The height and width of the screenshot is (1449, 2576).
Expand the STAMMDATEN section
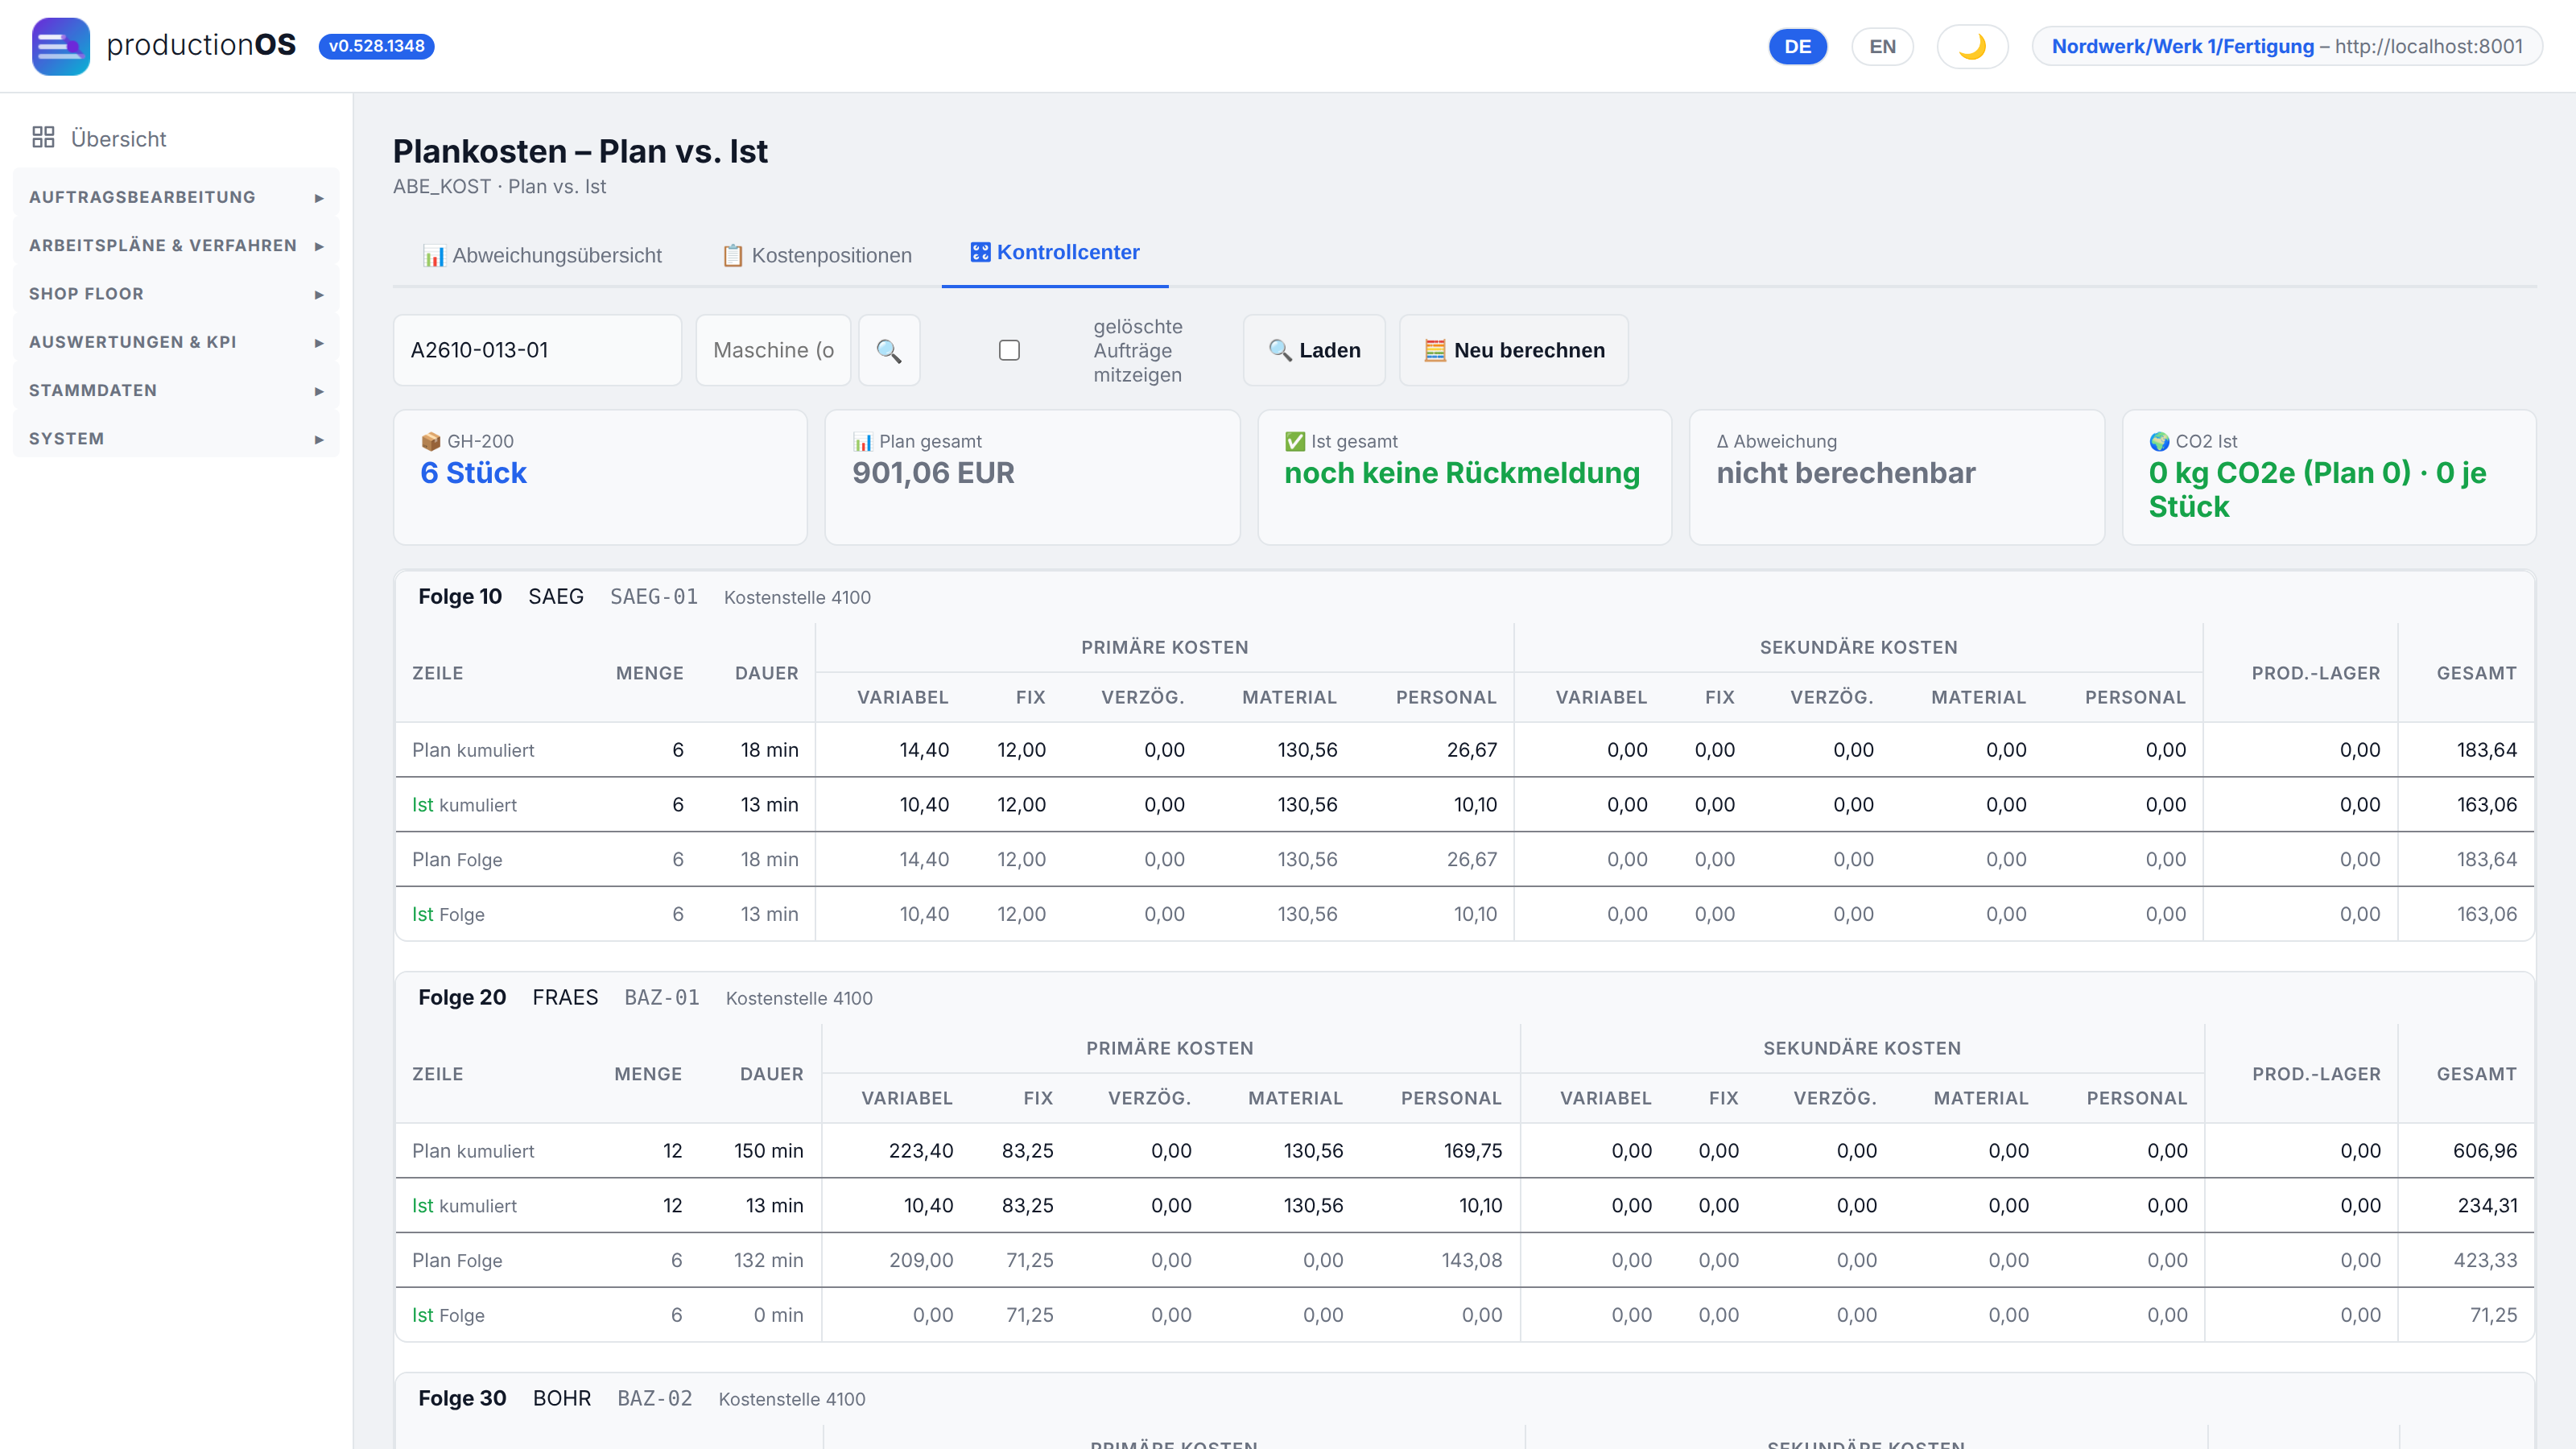point(176,390)
